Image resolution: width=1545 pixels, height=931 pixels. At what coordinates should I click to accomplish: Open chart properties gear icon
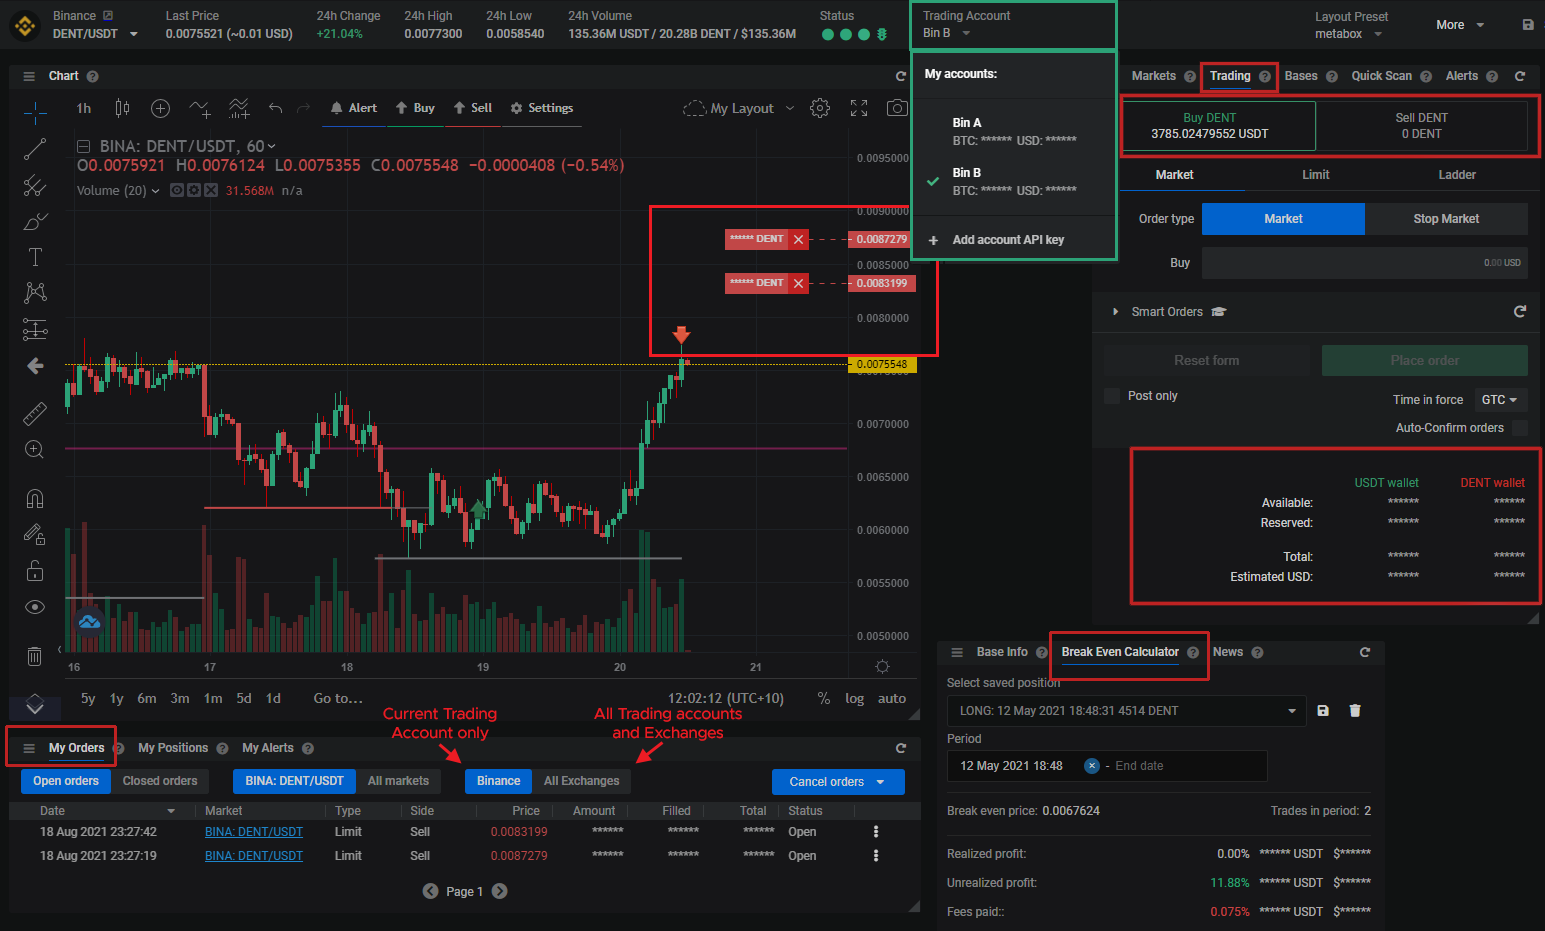click(x=820, y=108)
